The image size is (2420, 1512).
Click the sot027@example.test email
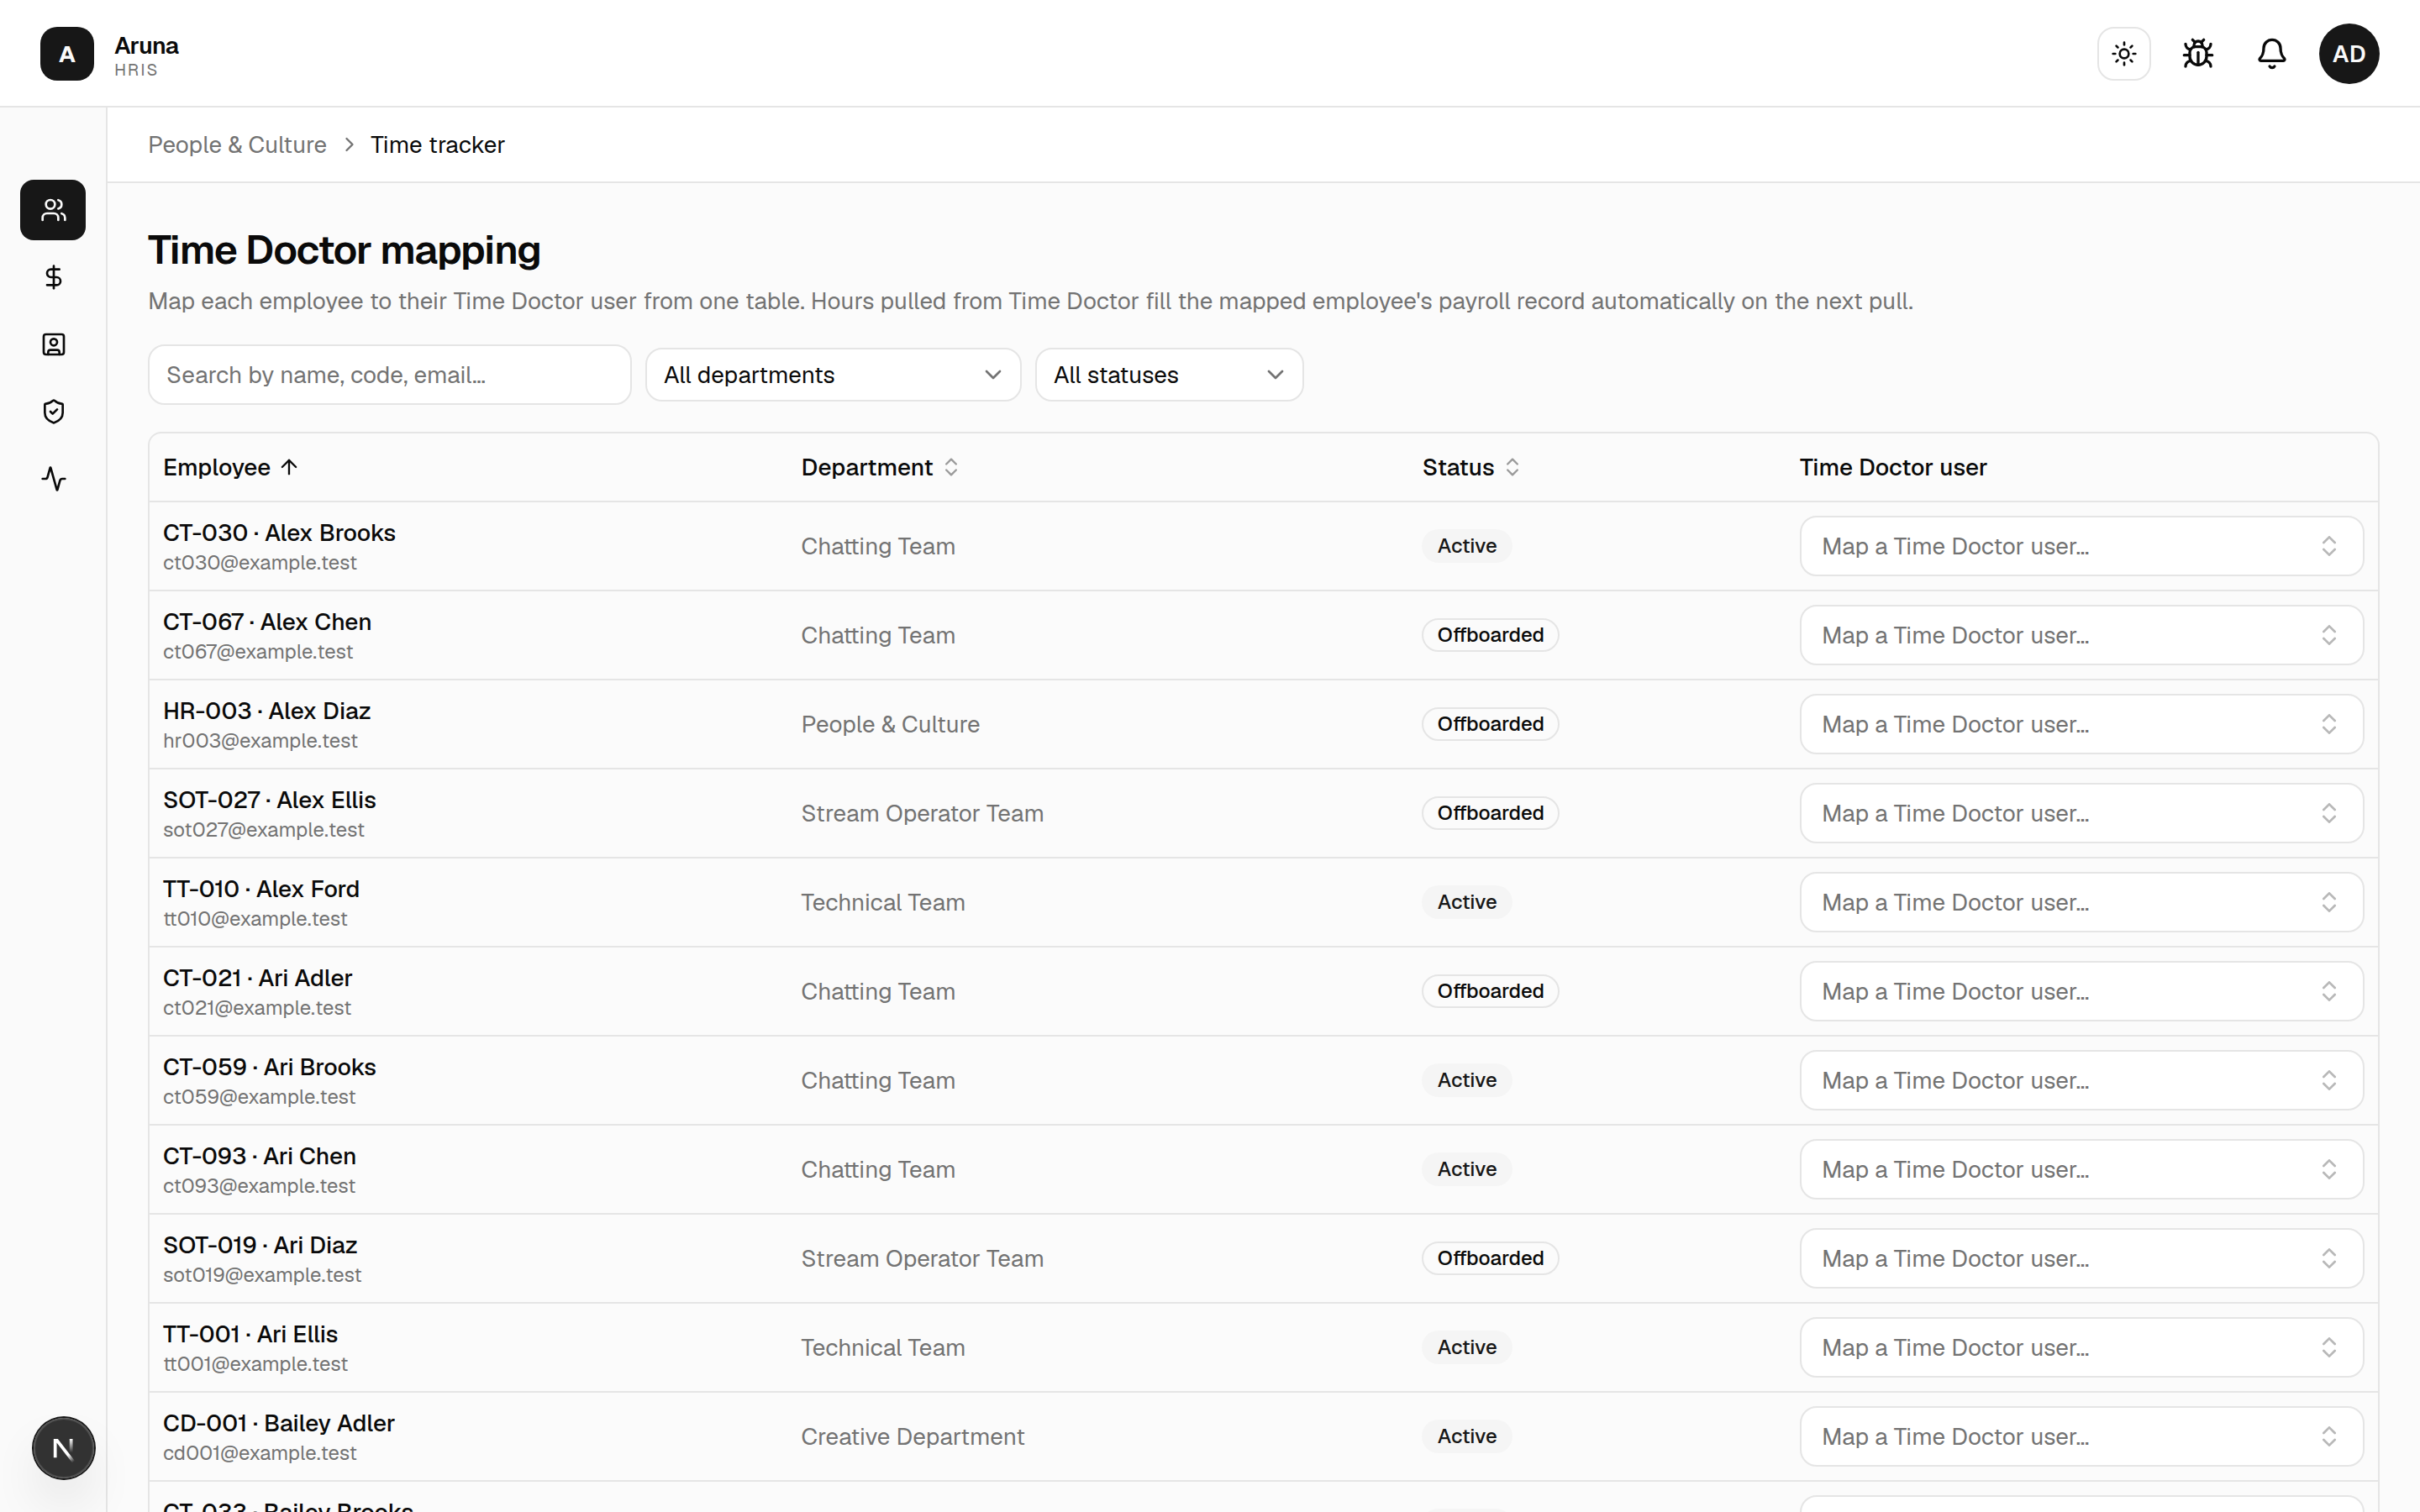tap(263, 830)
